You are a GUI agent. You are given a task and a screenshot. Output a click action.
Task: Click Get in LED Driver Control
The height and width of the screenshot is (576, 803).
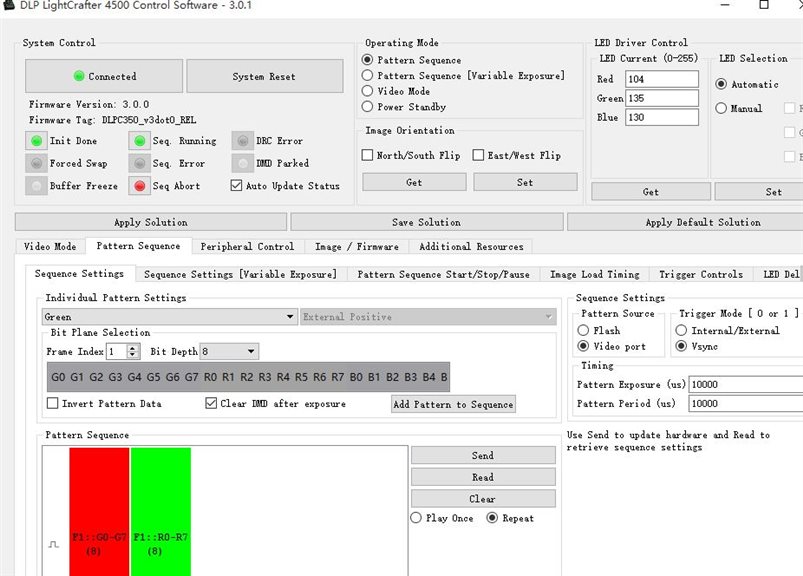(651, 192)
